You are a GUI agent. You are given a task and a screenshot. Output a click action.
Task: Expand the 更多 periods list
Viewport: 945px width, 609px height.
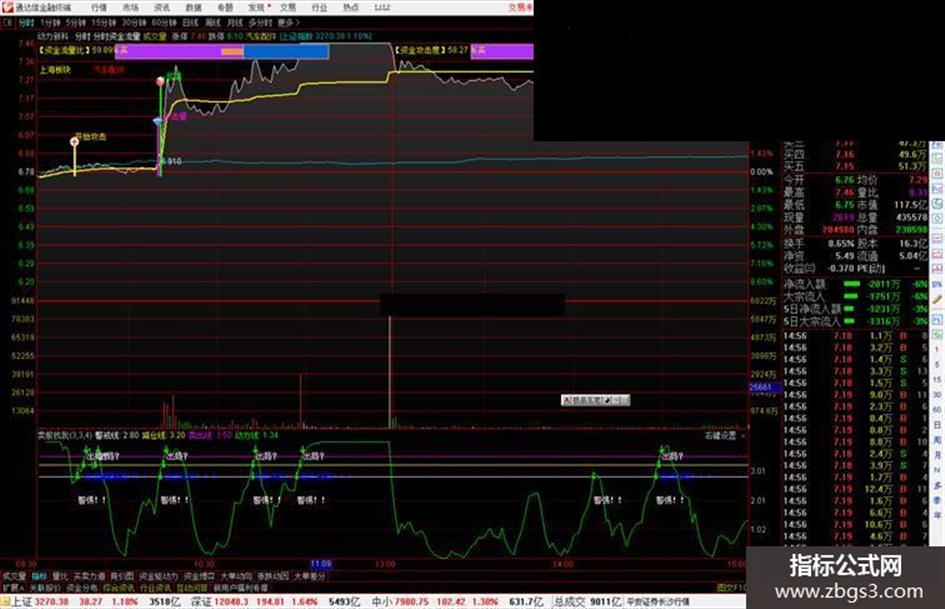[288, 23]
